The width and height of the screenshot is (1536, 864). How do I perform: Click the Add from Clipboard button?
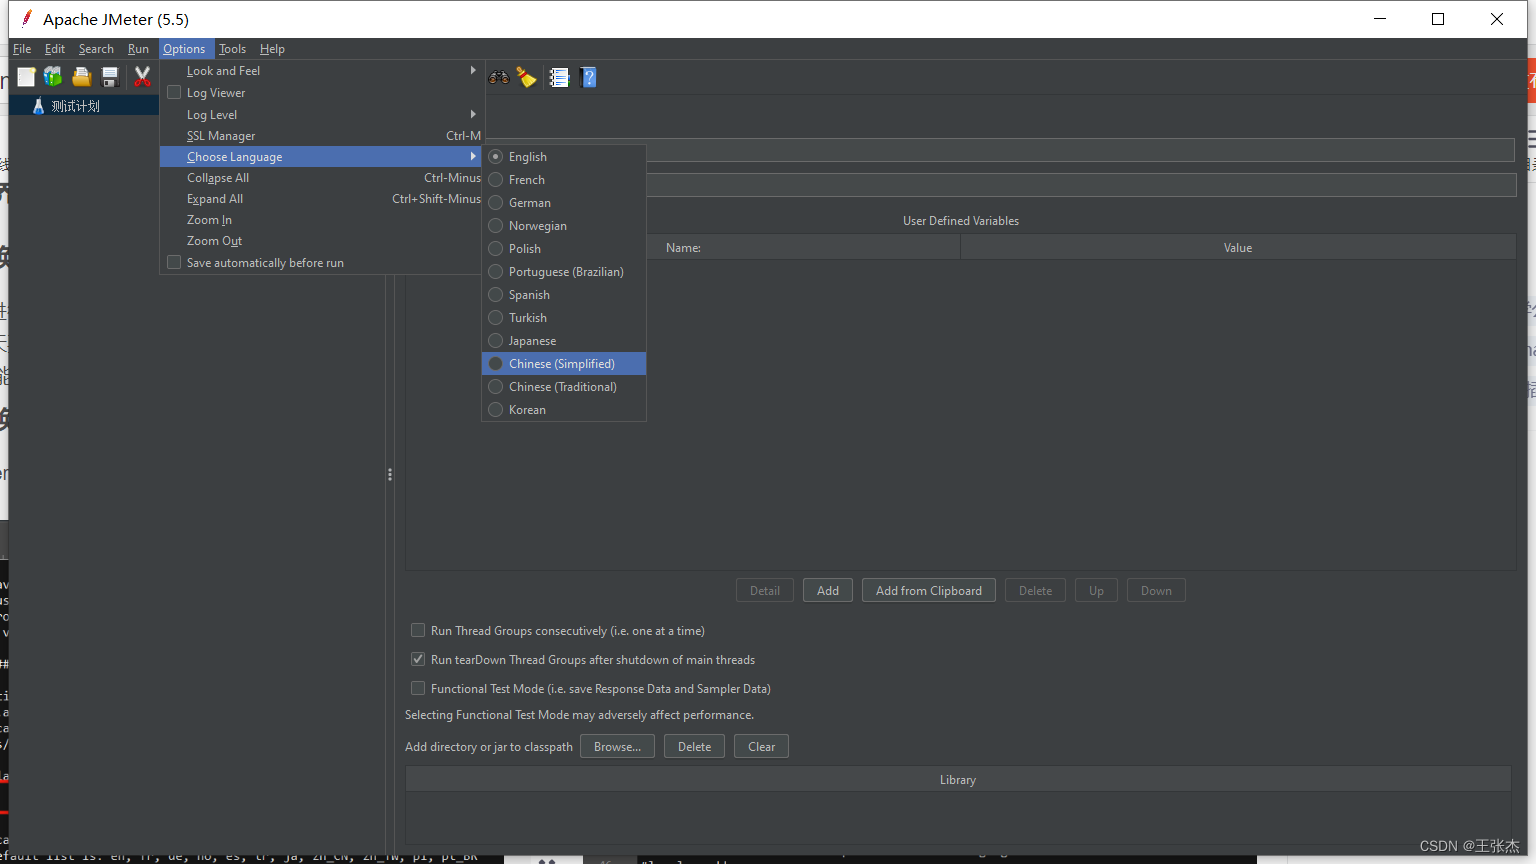(x=928, y=591)
